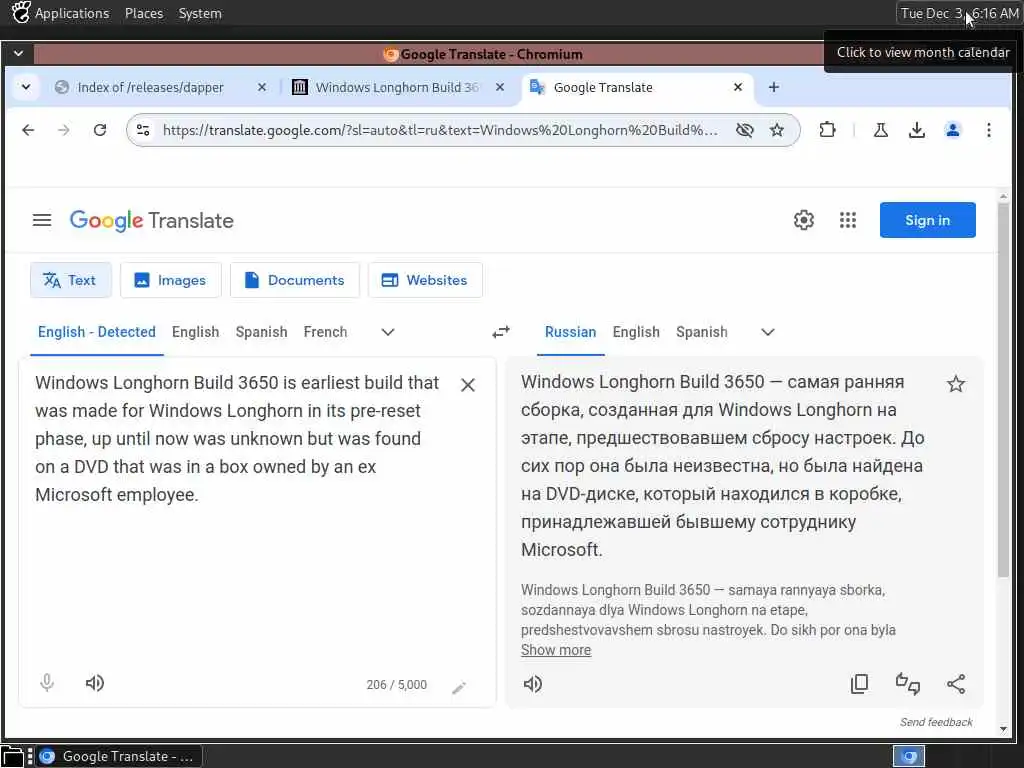
Task: Share the translation
Action: pyautogui.click(x=955, y=684)
